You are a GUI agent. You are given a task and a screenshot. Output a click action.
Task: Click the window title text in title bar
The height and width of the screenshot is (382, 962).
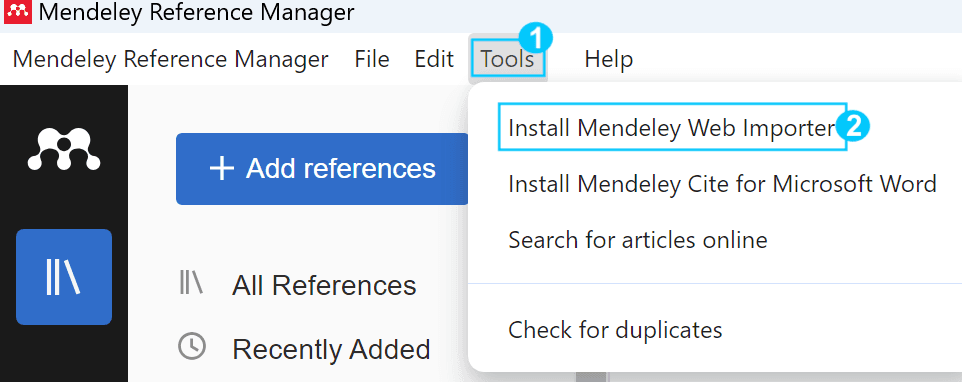196,12
